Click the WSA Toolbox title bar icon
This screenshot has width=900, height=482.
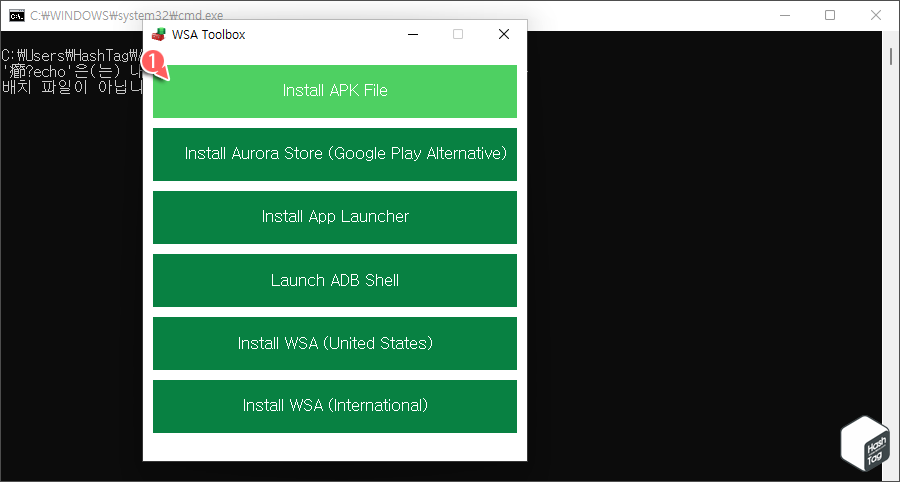pos(158,34)
